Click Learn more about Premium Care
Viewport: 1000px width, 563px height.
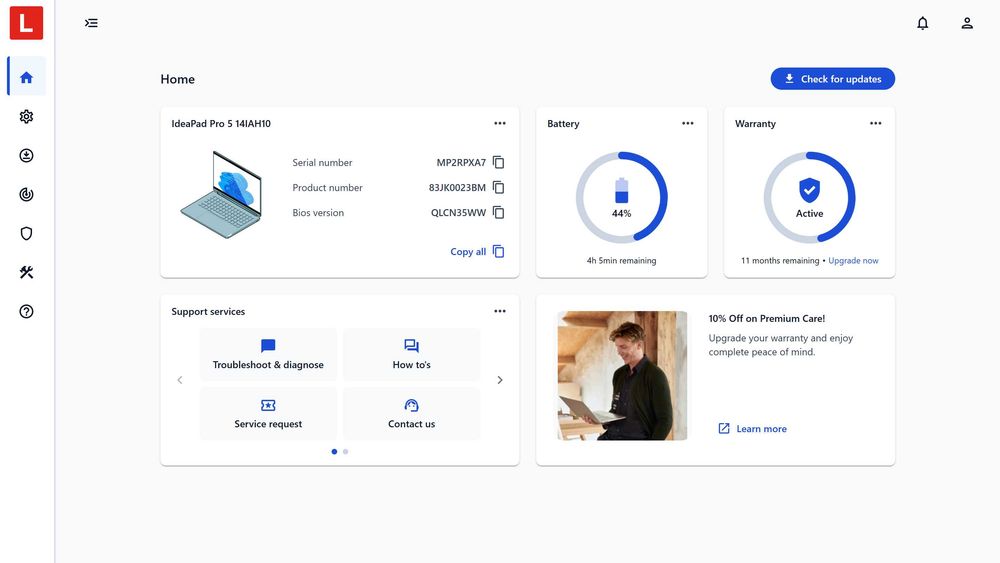(x=753, y=428)
